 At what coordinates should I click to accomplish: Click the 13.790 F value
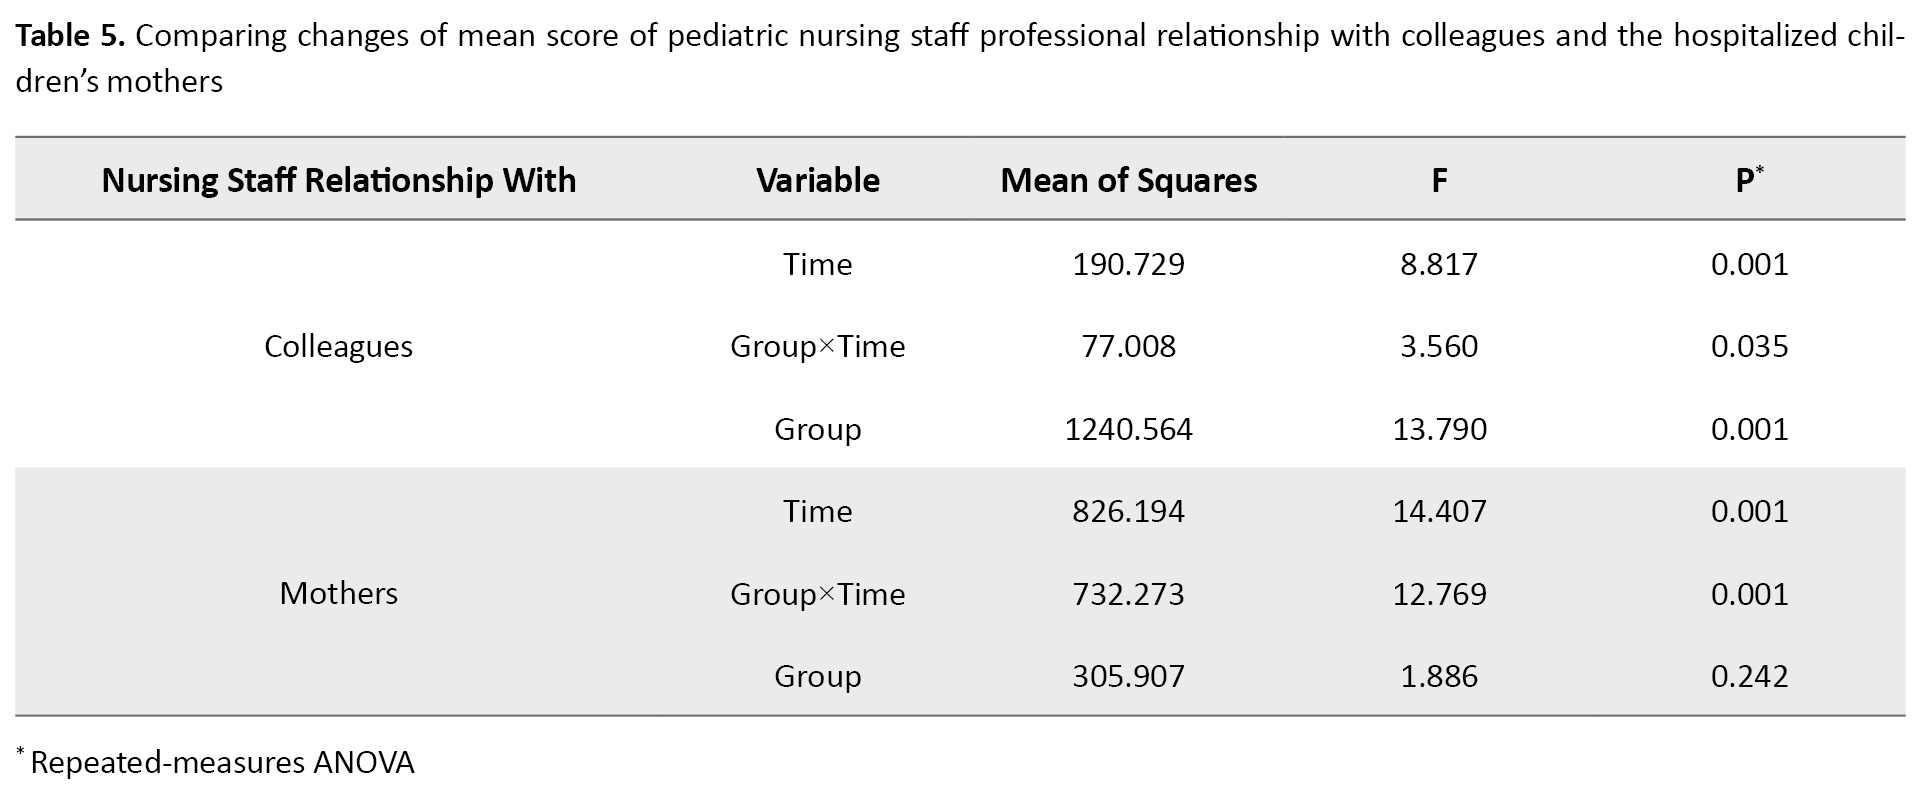coord(1438,430)
